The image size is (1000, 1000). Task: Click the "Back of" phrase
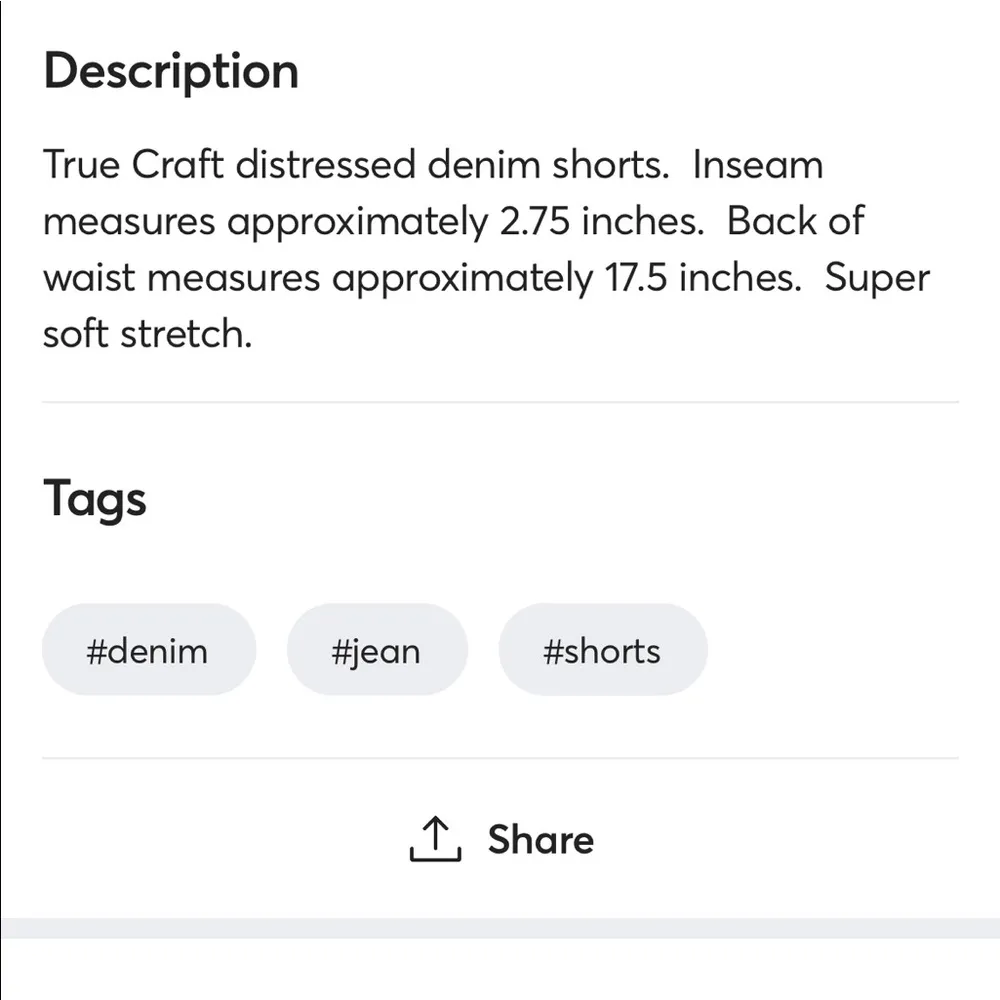[x=795, y=221]
